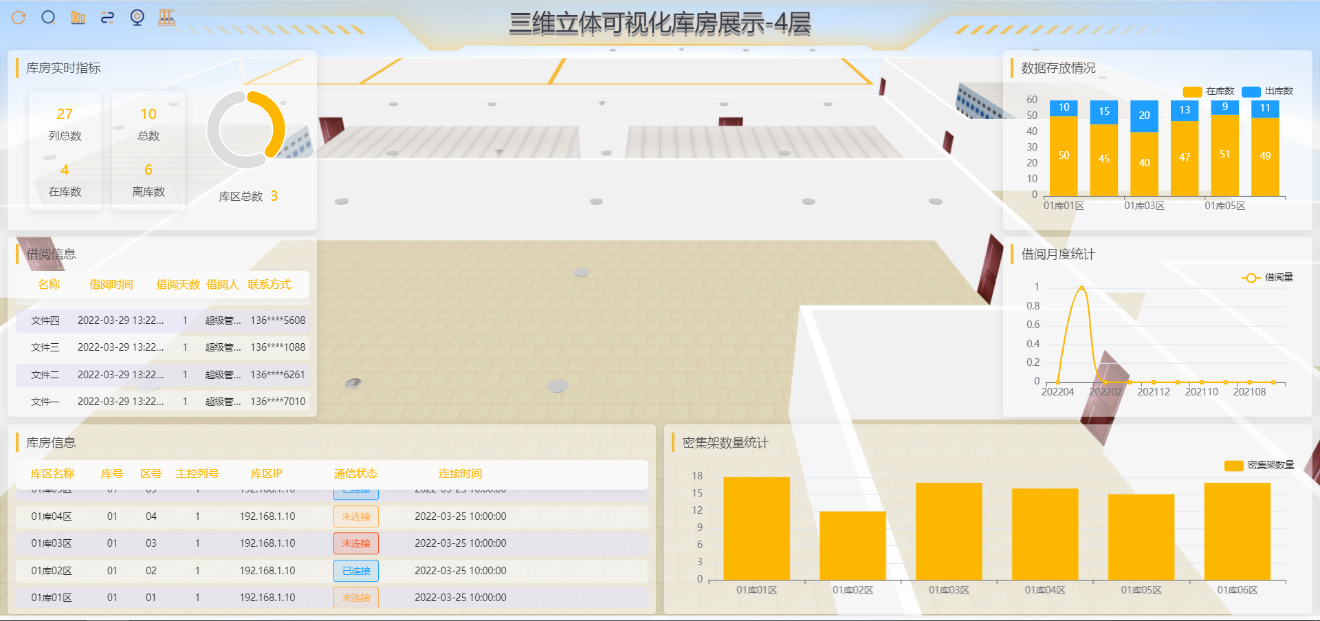Click the route switch icon in toolbar
The height and width of the screenshot is (621, 1320).
coord(108,17)
